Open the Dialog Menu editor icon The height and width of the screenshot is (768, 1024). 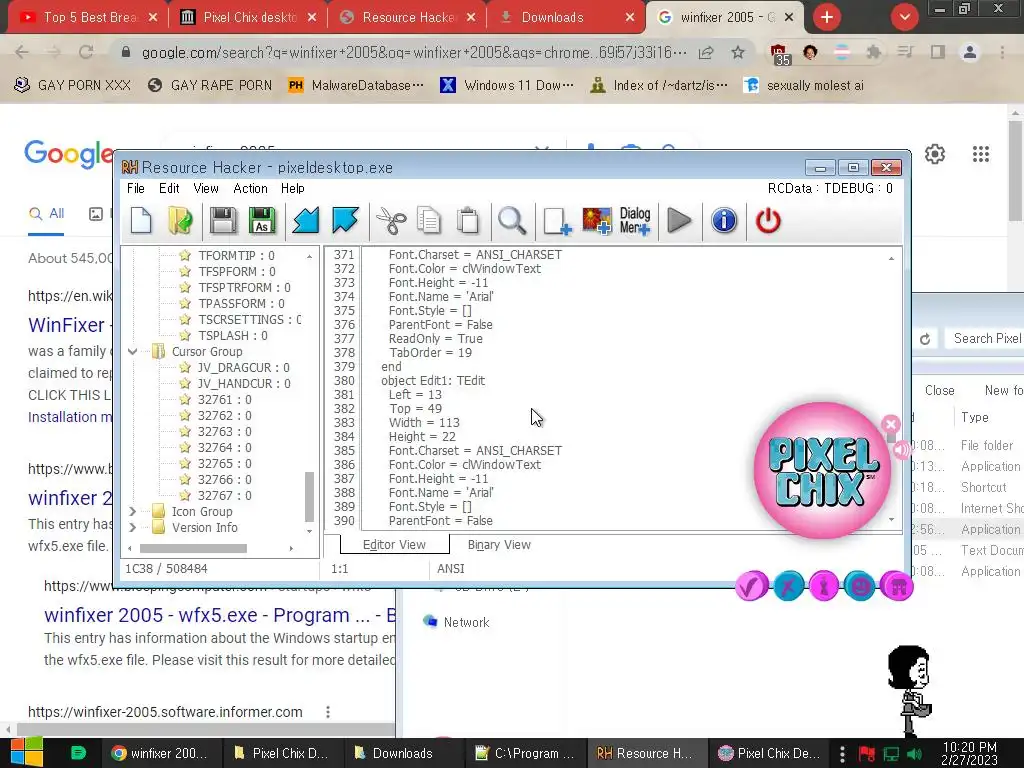635,221
